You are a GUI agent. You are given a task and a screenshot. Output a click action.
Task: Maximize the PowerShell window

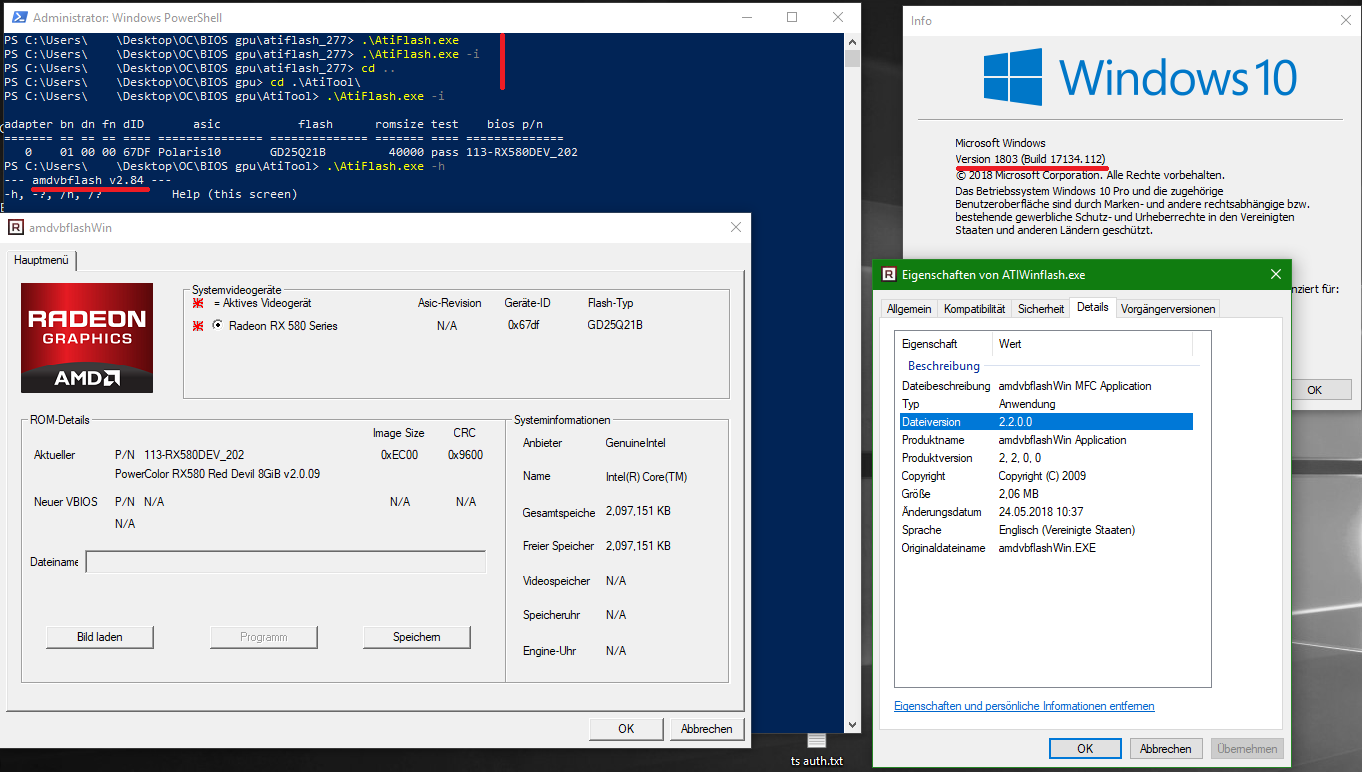pyautogui.click(x=792, y=17)
